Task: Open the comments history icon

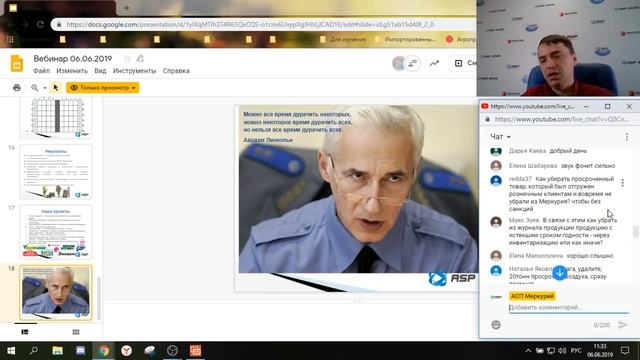Action: (413, 63)
